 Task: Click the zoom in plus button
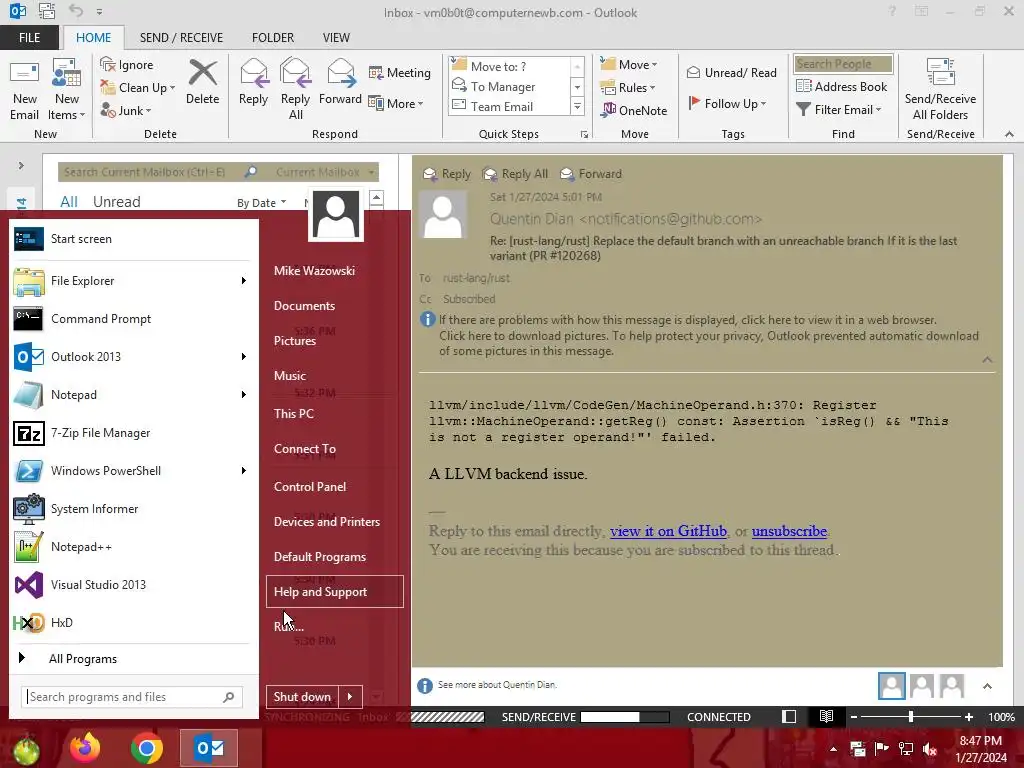pos(969,716)
